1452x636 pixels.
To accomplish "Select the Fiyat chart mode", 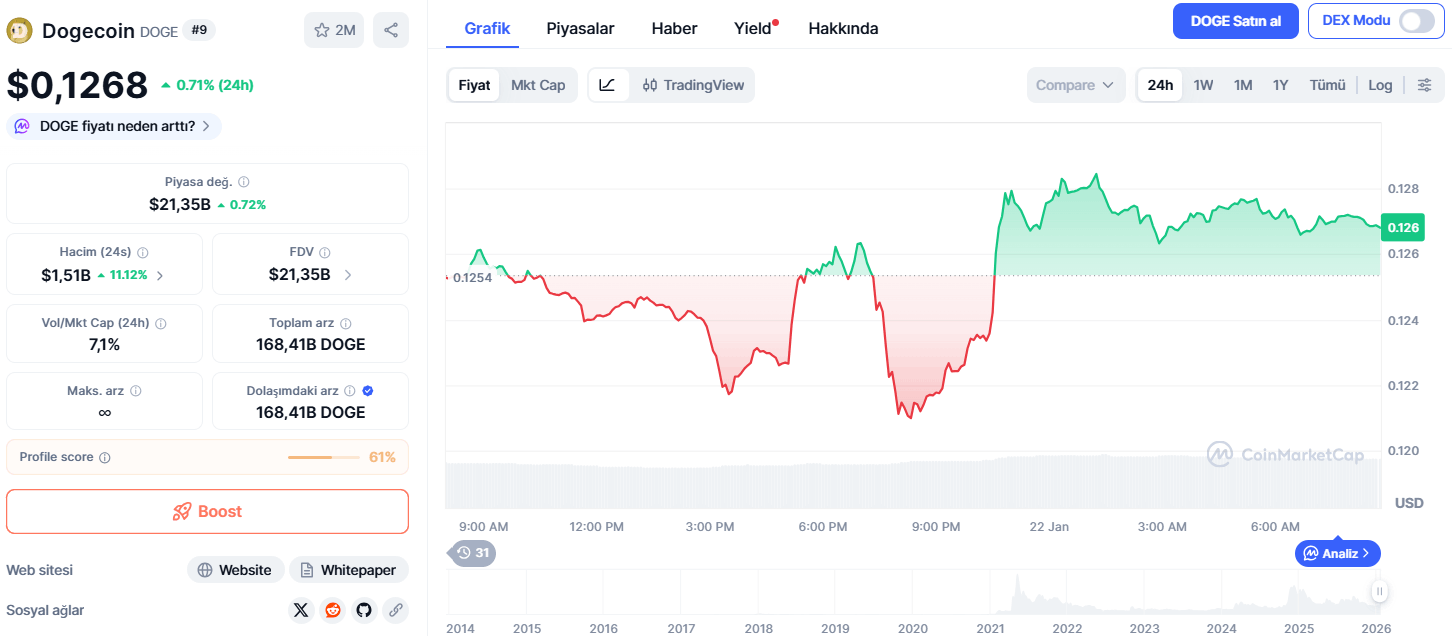I will [474, 85].
